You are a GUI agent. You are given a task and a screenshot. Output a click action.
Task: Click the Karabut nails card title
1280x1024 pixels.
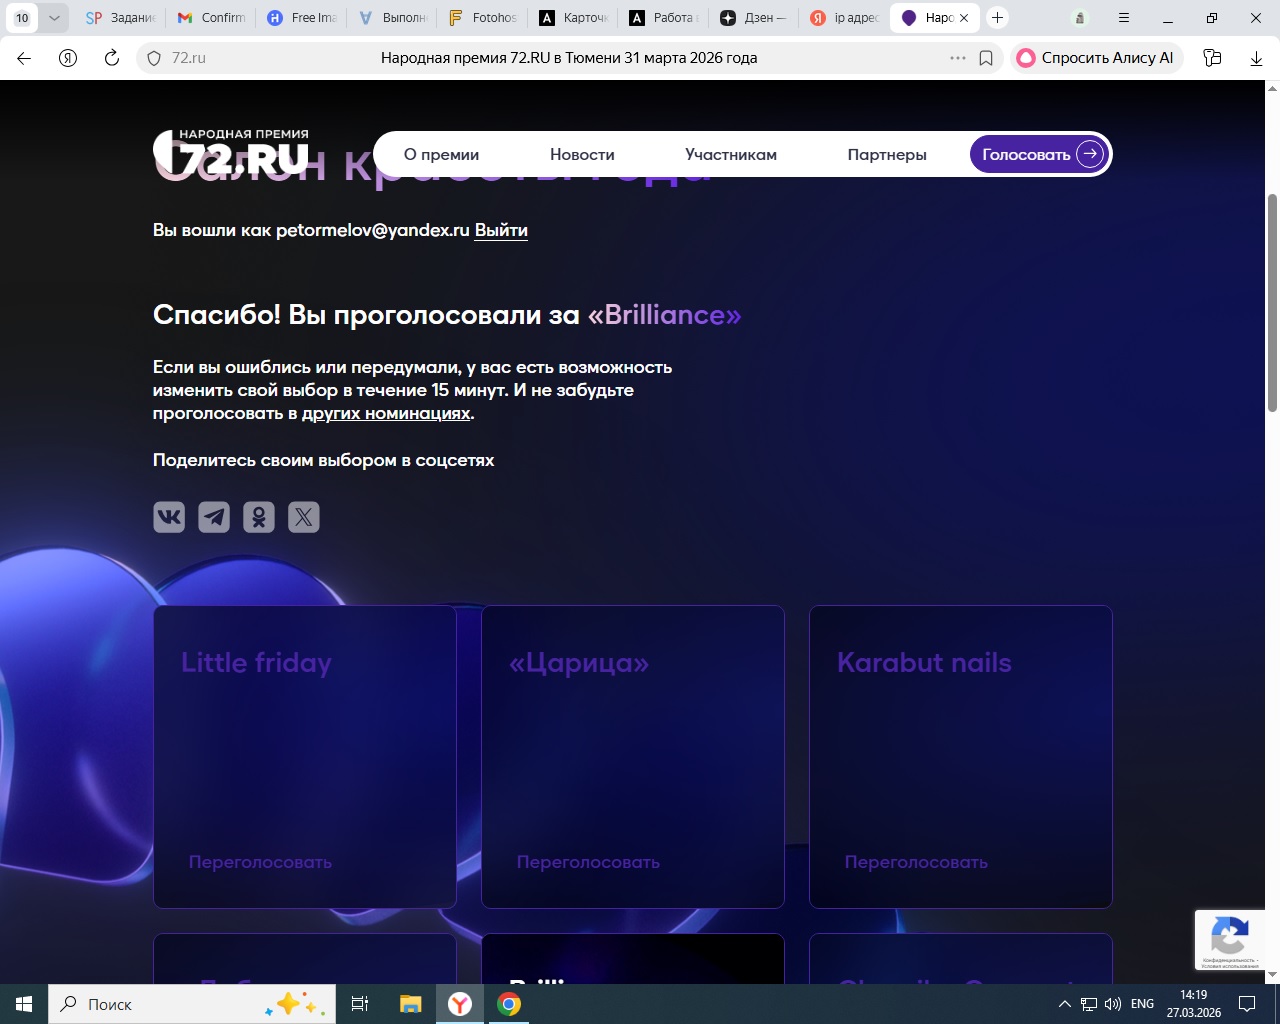(x=924, y=663)
